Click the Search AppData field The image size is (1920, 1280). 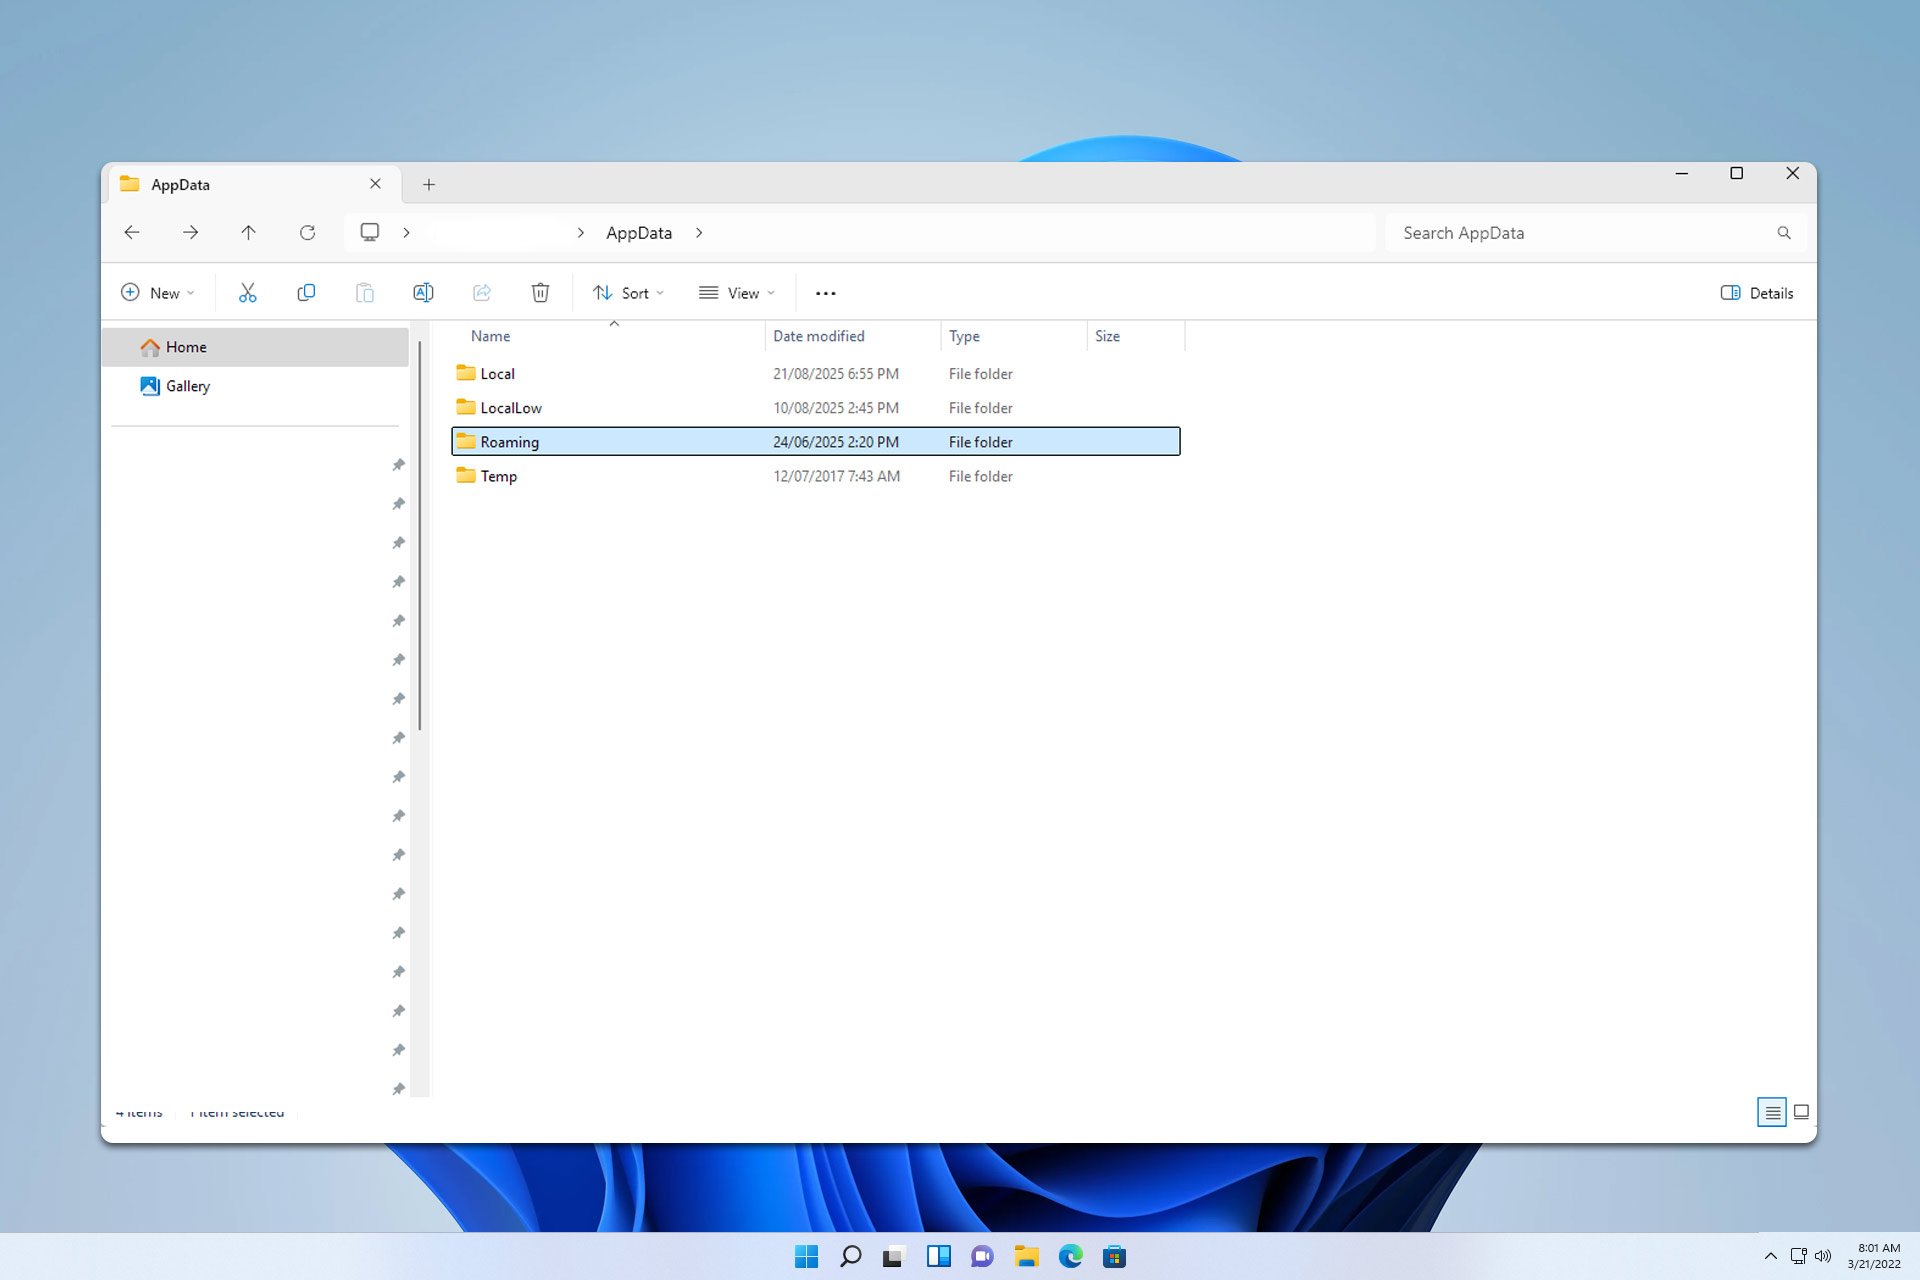point(1580,233)
